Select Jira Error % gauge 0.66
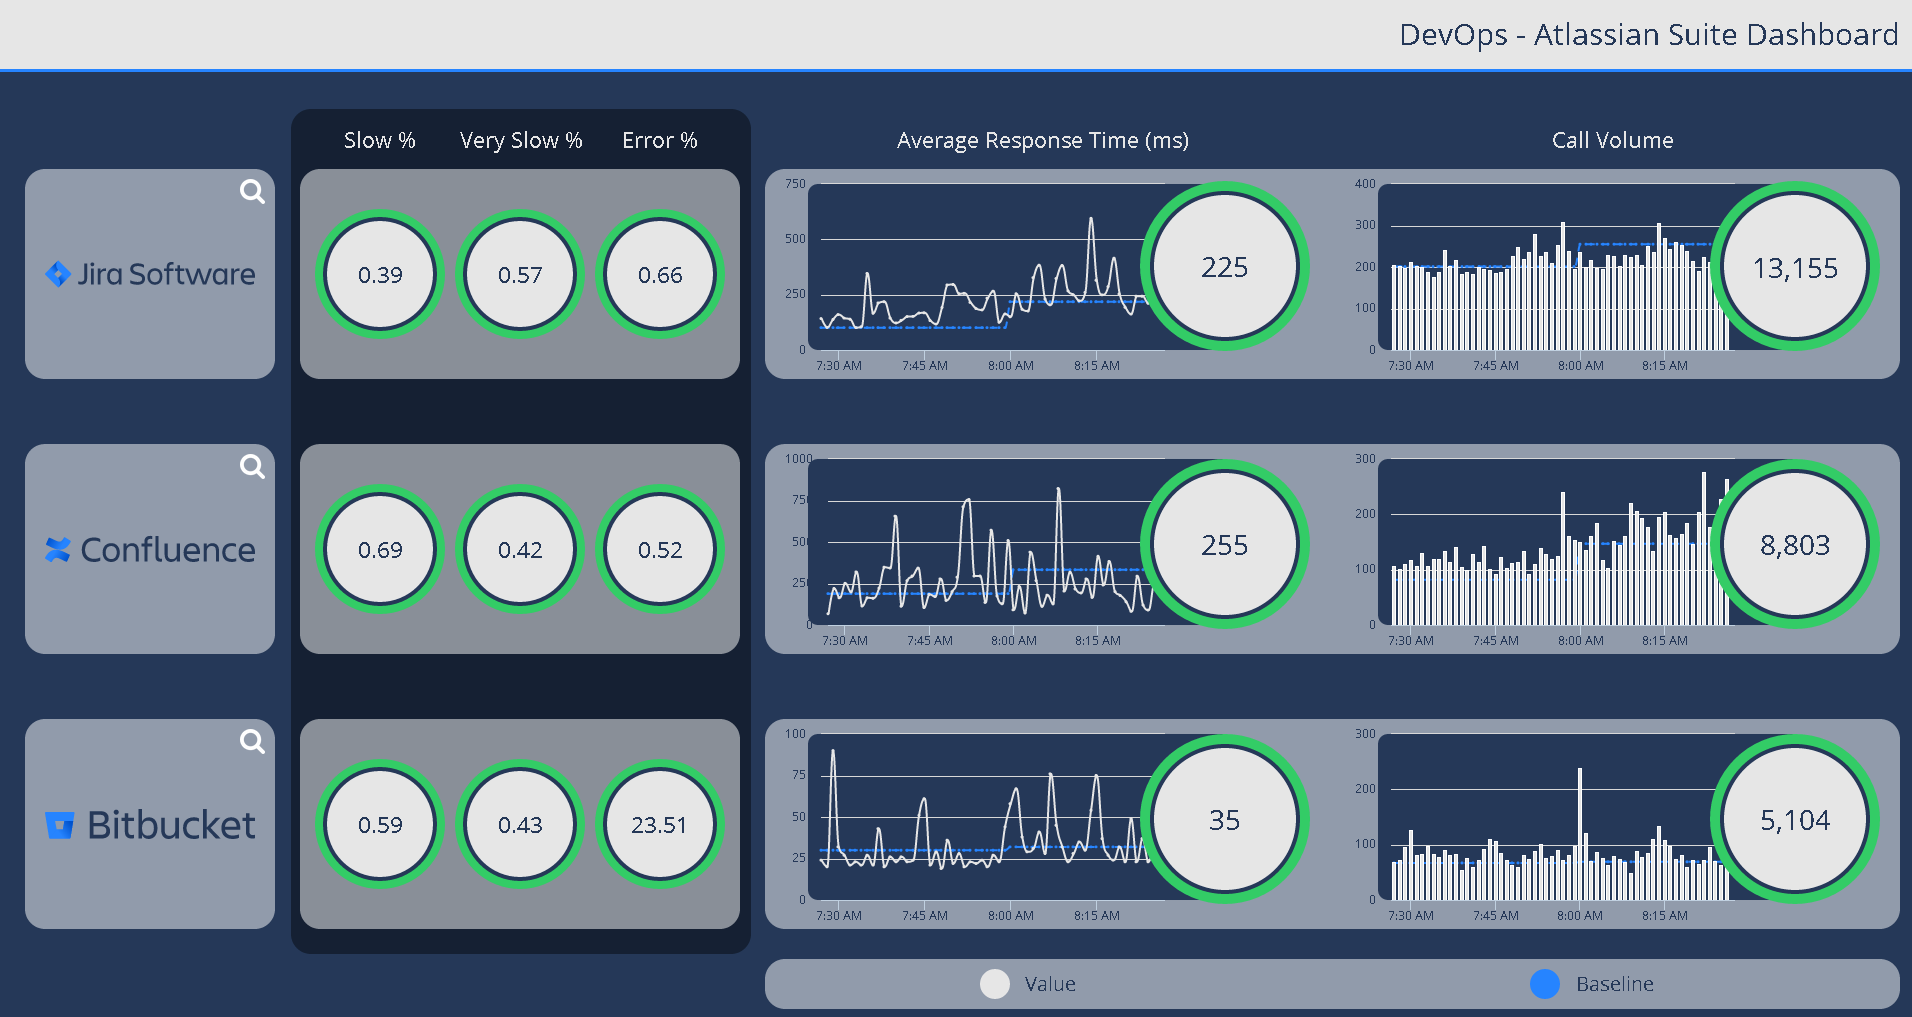Screen dimensions: 1912x1017 pos(660,274)
